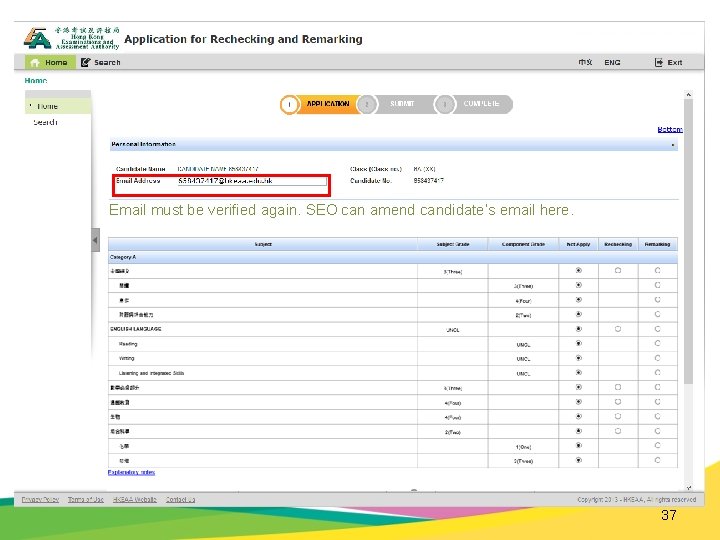This screenshot has width=720, height=540.
Task: Click the Component Grade column header
Action: pyautogui.click(x=523, y=244)
